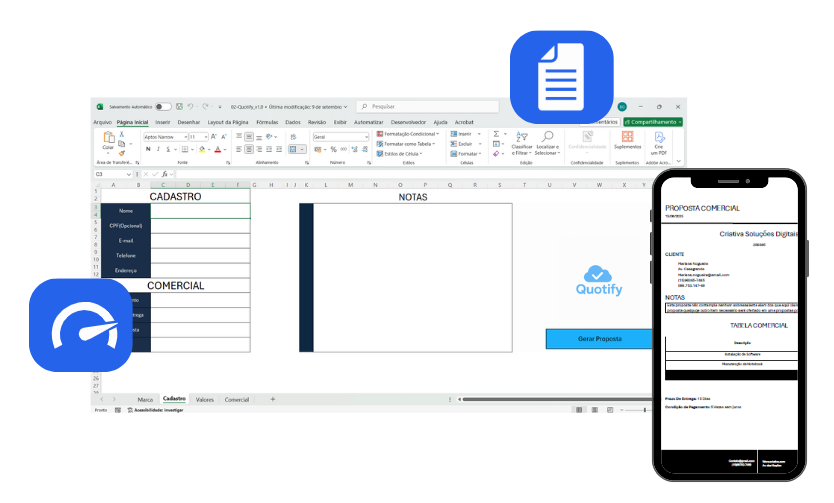Toggle the Salvamento Automático switch
The height and width of the screenshot is (503, 834).
point(162,106)
